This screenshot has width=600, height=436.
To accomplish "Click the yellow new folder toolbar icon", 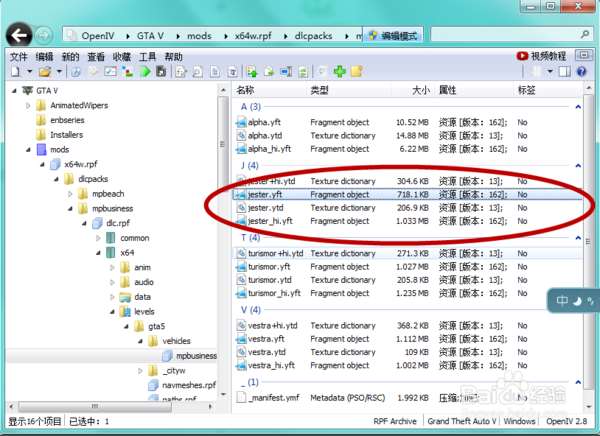I will coord(357,72).
